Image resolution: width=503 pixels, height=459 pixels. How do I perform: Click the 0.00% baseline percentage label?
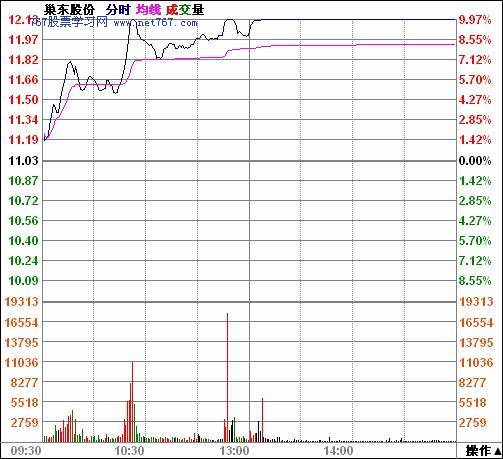[475, 161]
